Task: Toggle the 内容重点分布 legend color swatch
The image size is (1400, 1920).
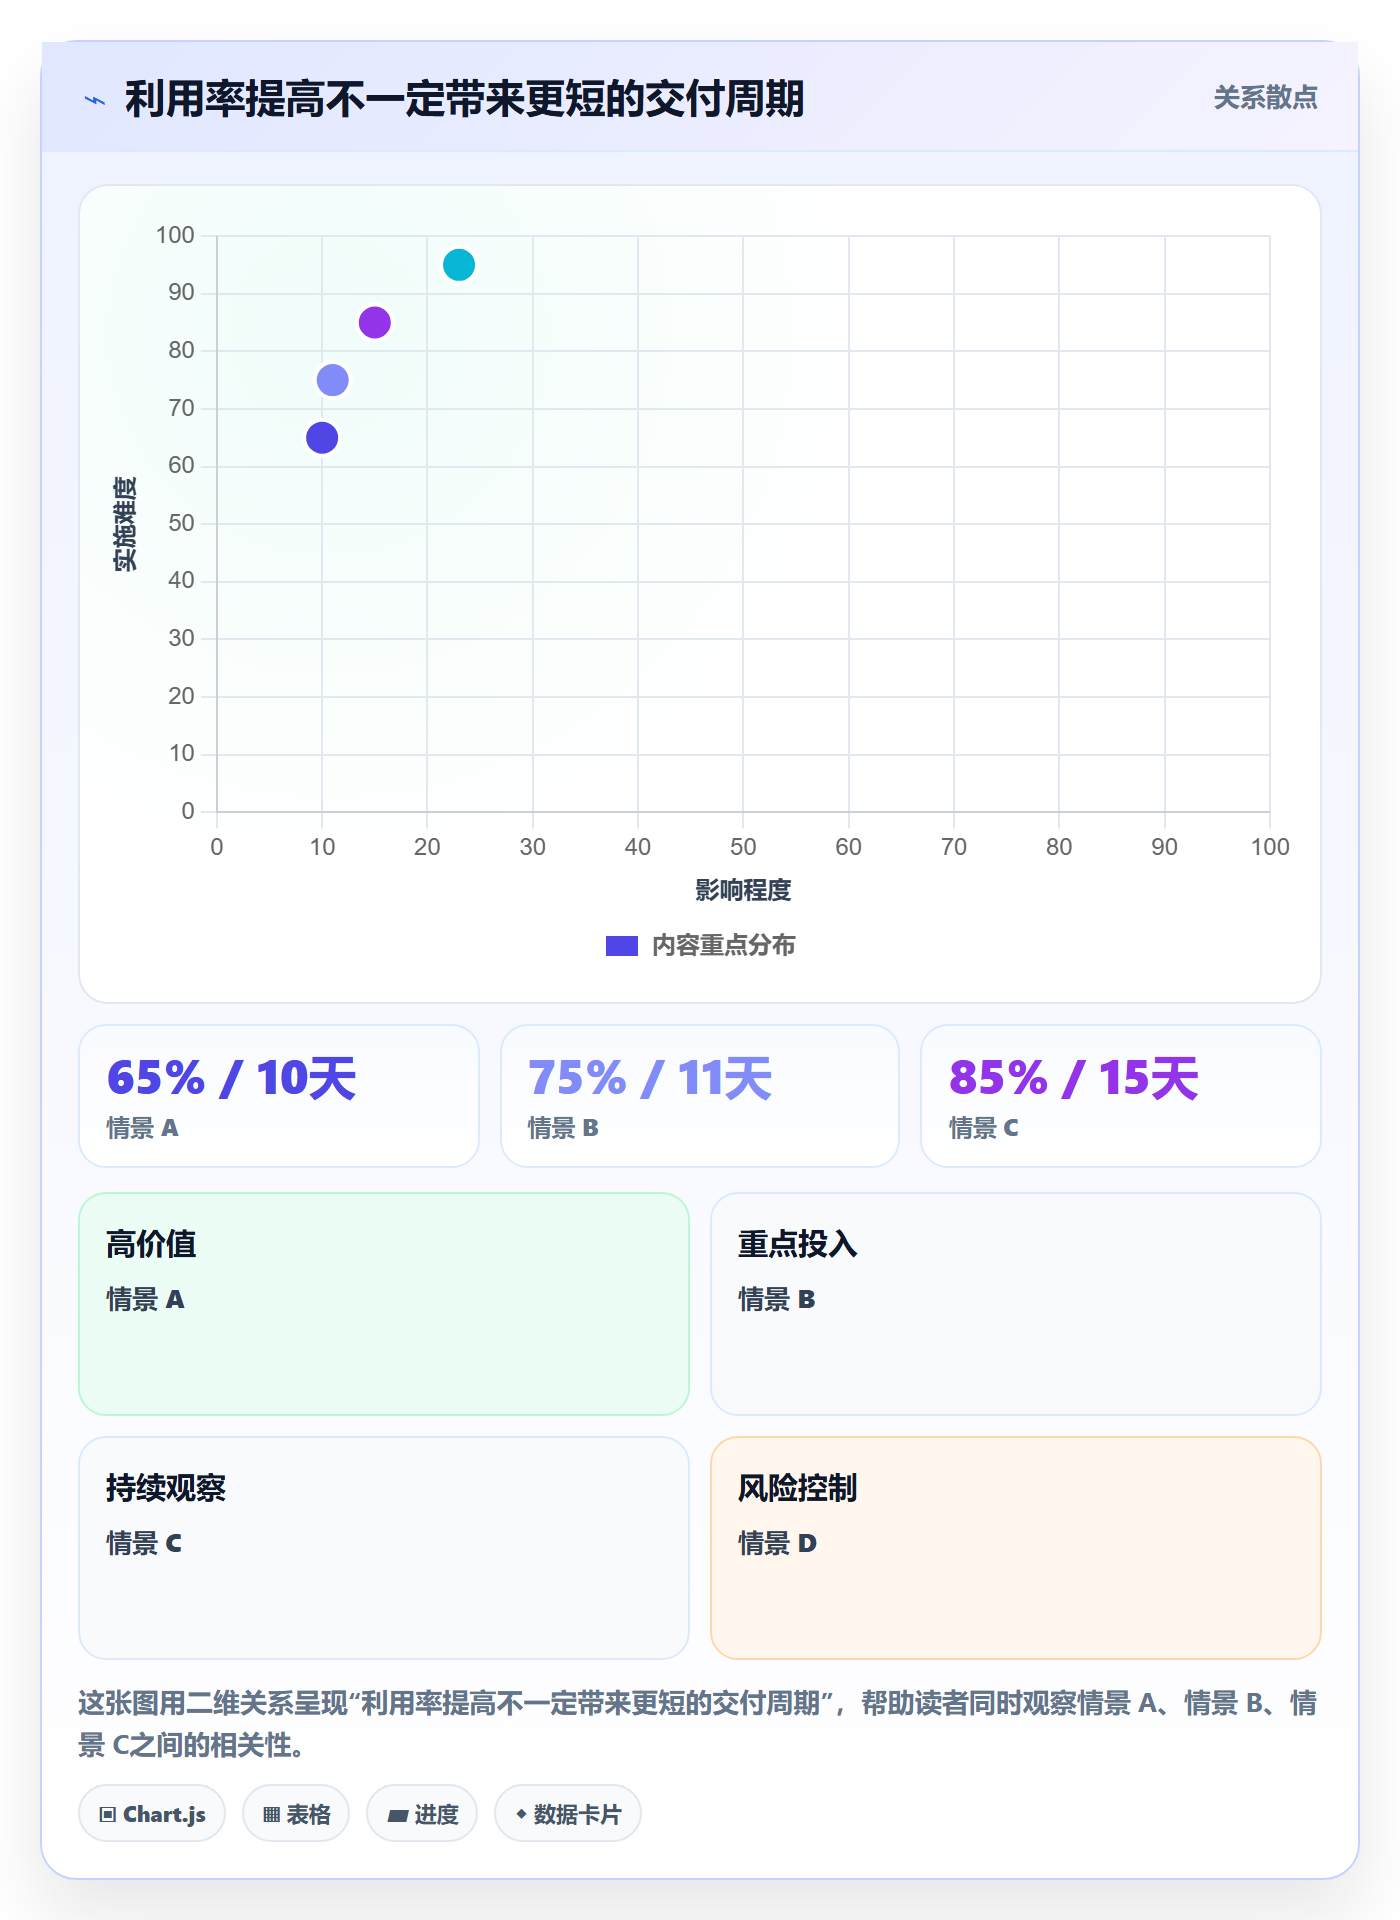Action: point(621,946)
